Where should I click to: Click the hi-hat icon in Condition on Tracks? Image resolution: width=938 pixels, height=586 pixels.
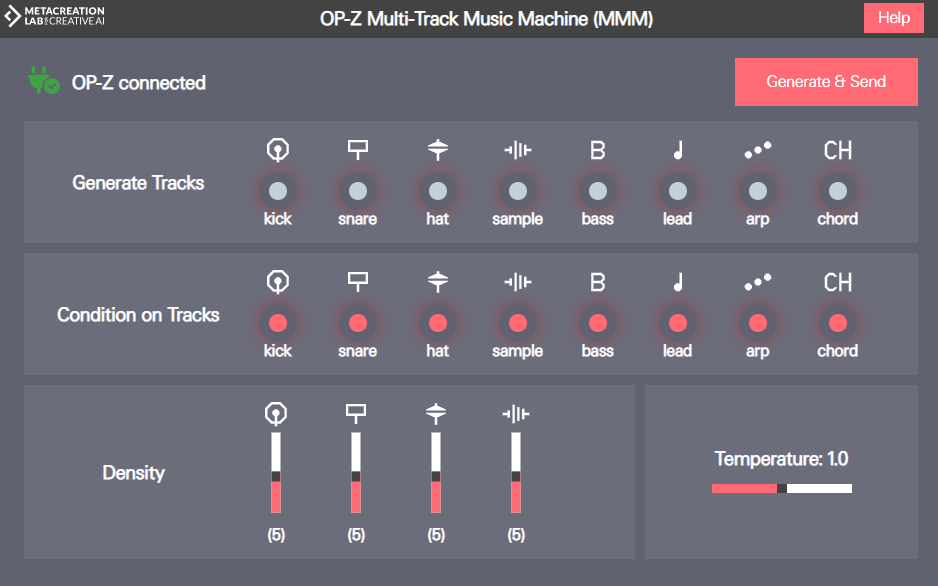pyautogui.click(x=438, y=282)
